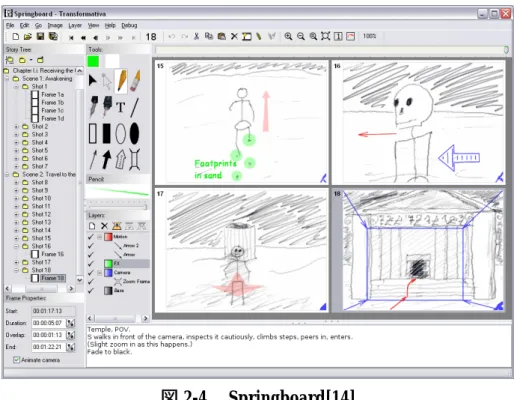This screenshot has width=514, height=400.
Task: Open the View menu
Action: 93,25
